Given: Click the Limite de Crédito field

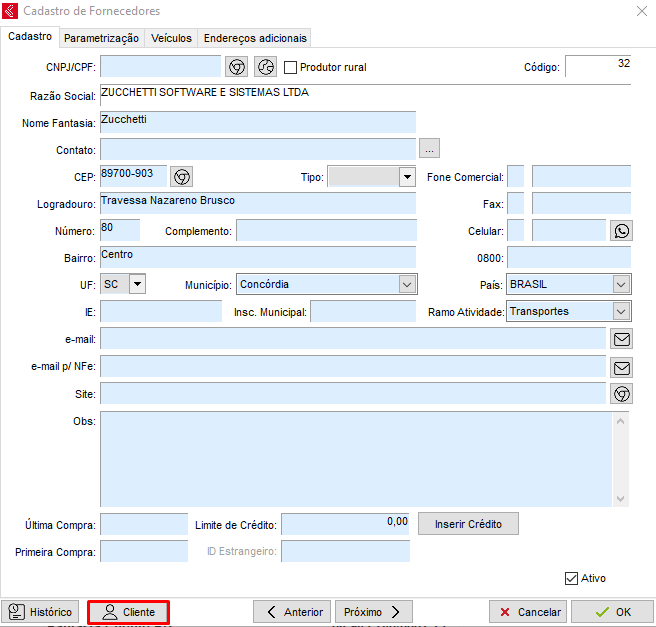Looking at the screenshot, I should point(346,524).
